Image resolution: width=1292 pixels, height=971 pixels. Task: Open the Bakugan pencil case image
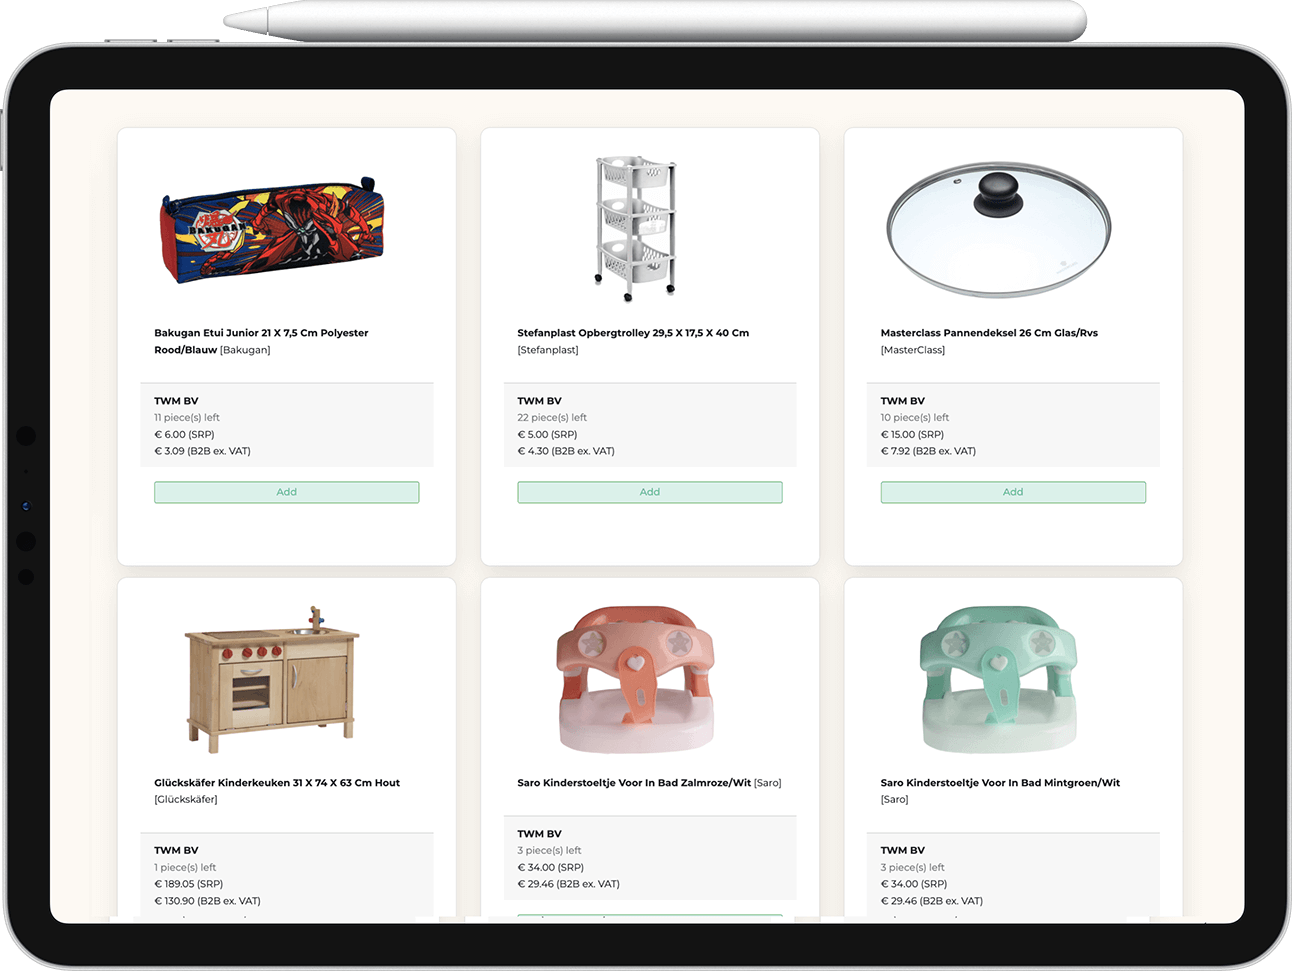click(x=272, y=229)
